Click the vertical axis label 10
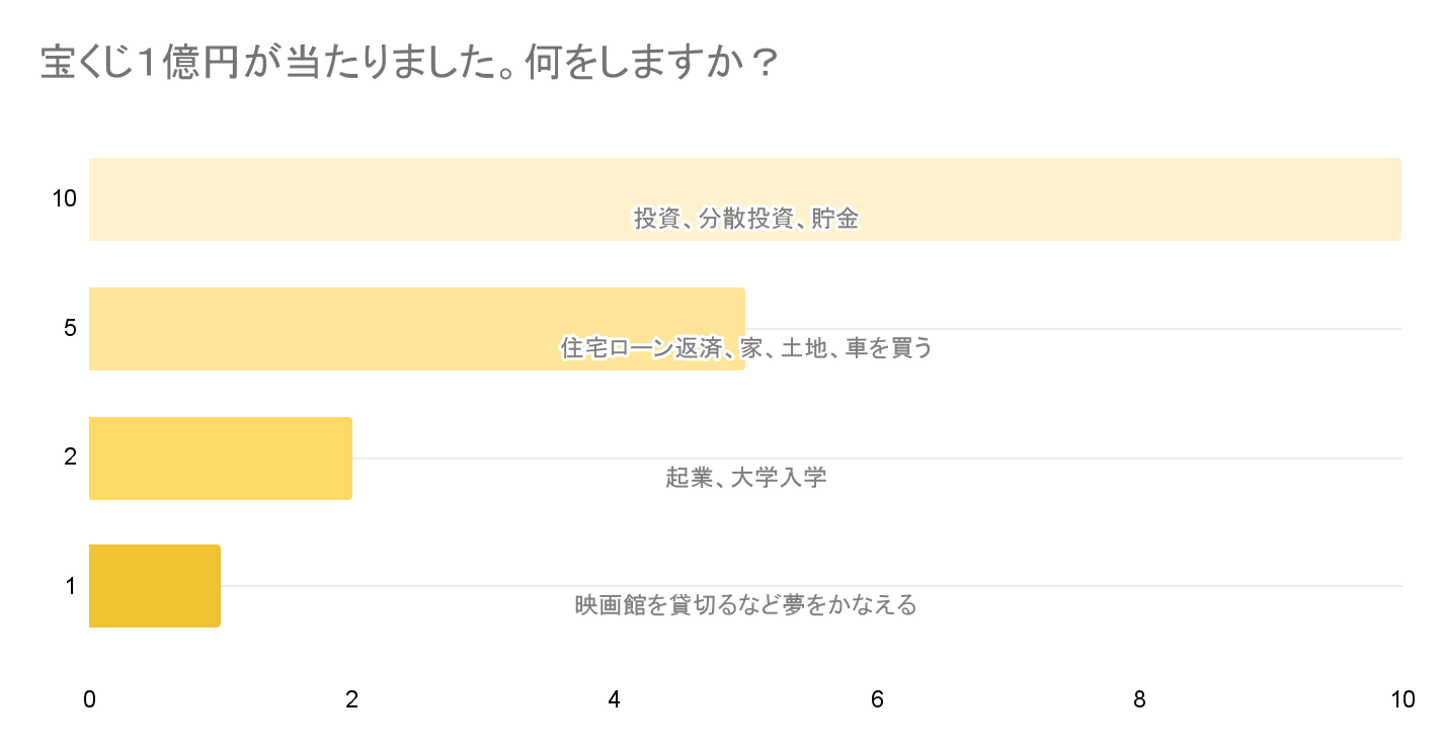Screen dimensions: 1440x751 coord(64,199)
